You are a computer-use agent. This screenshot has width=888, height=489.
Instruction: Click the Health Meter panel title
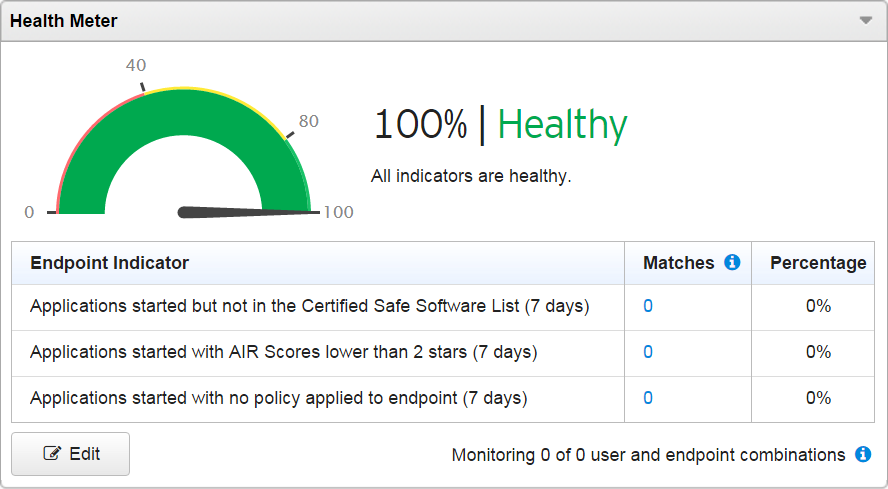point(64,20)
